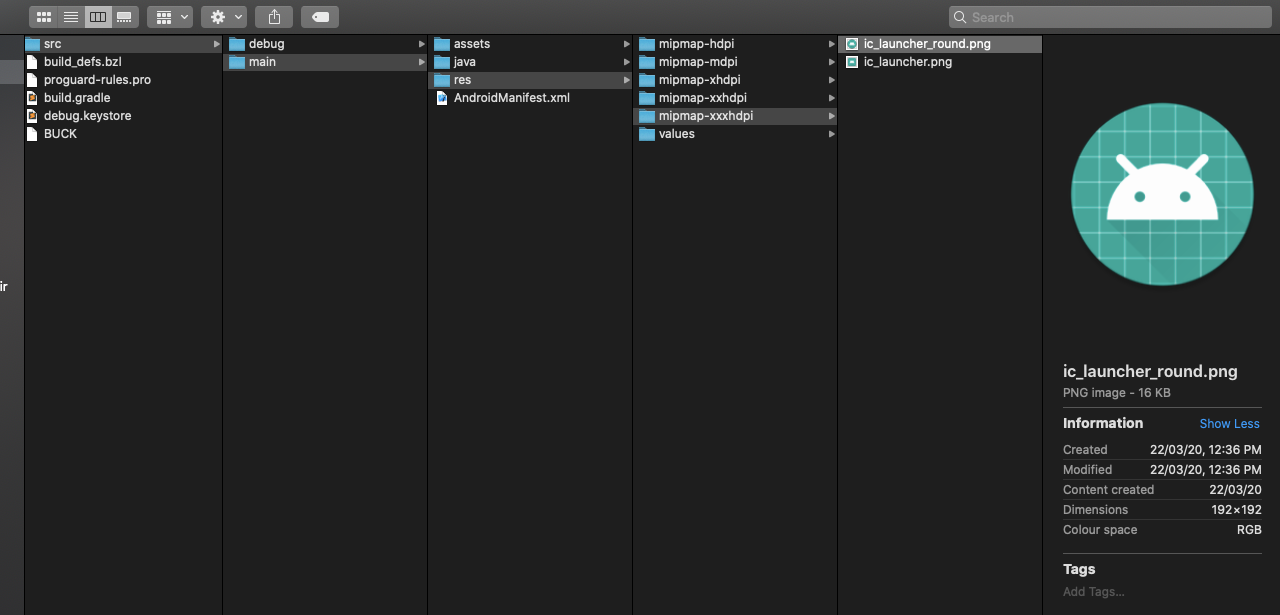Image resolution: width=1280 pixels, height=615 pixels.
Task: Select the mipmap-xxhdpi folder
Action: (735, 98)
